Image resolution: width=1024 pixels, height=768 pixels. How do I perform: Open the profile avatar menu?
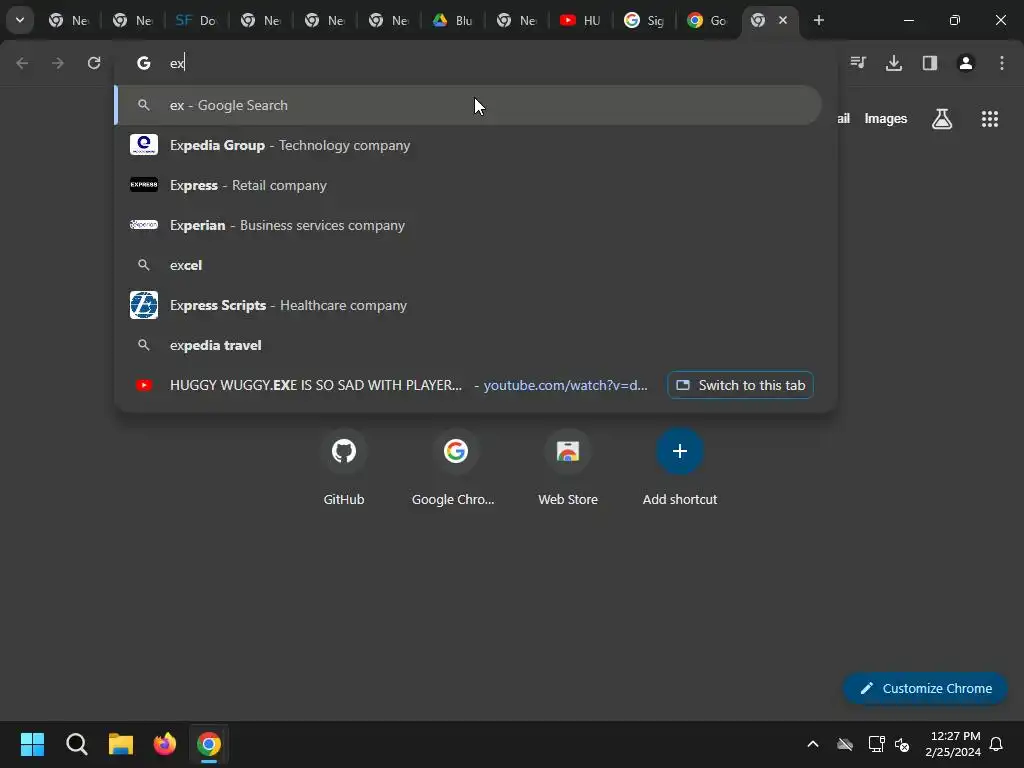(x=966, y=63)
